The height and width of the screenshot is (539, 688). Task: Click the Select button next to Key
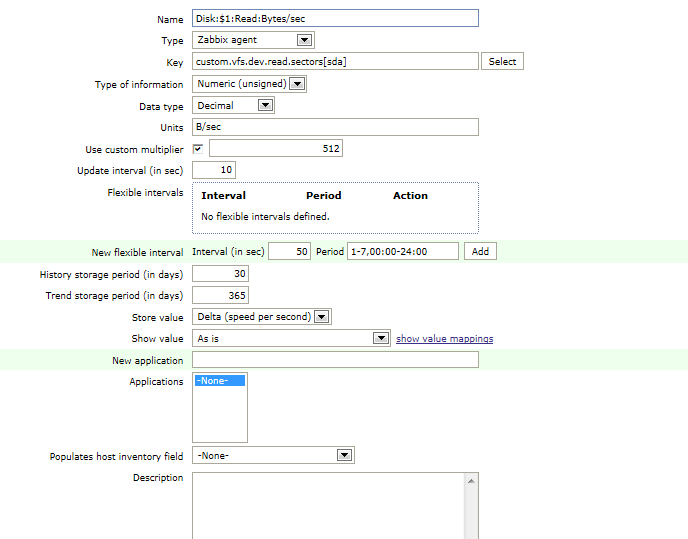(502, 61)
